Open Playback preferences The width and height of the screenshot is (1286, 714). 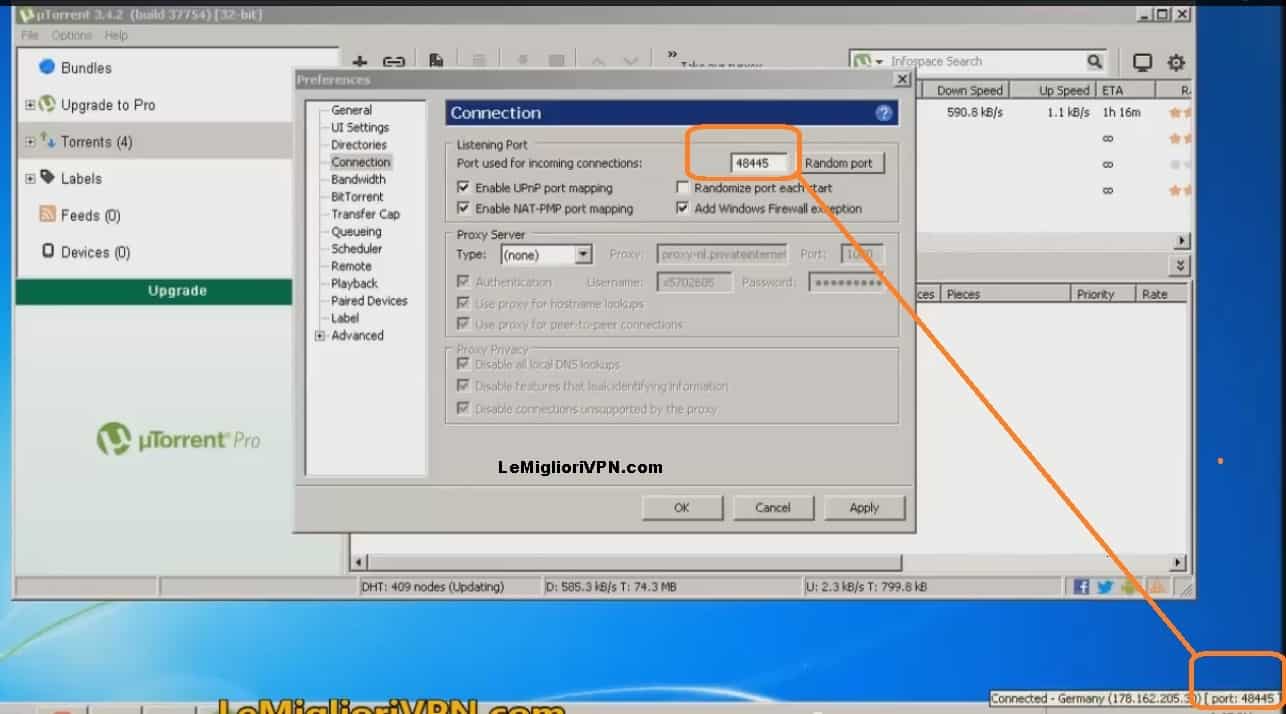pyautogui.click(x=355, y=283)
